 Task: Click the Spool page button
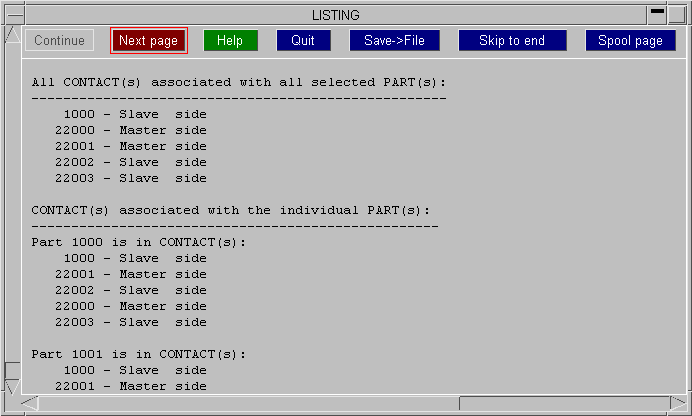tap(631, 40)
